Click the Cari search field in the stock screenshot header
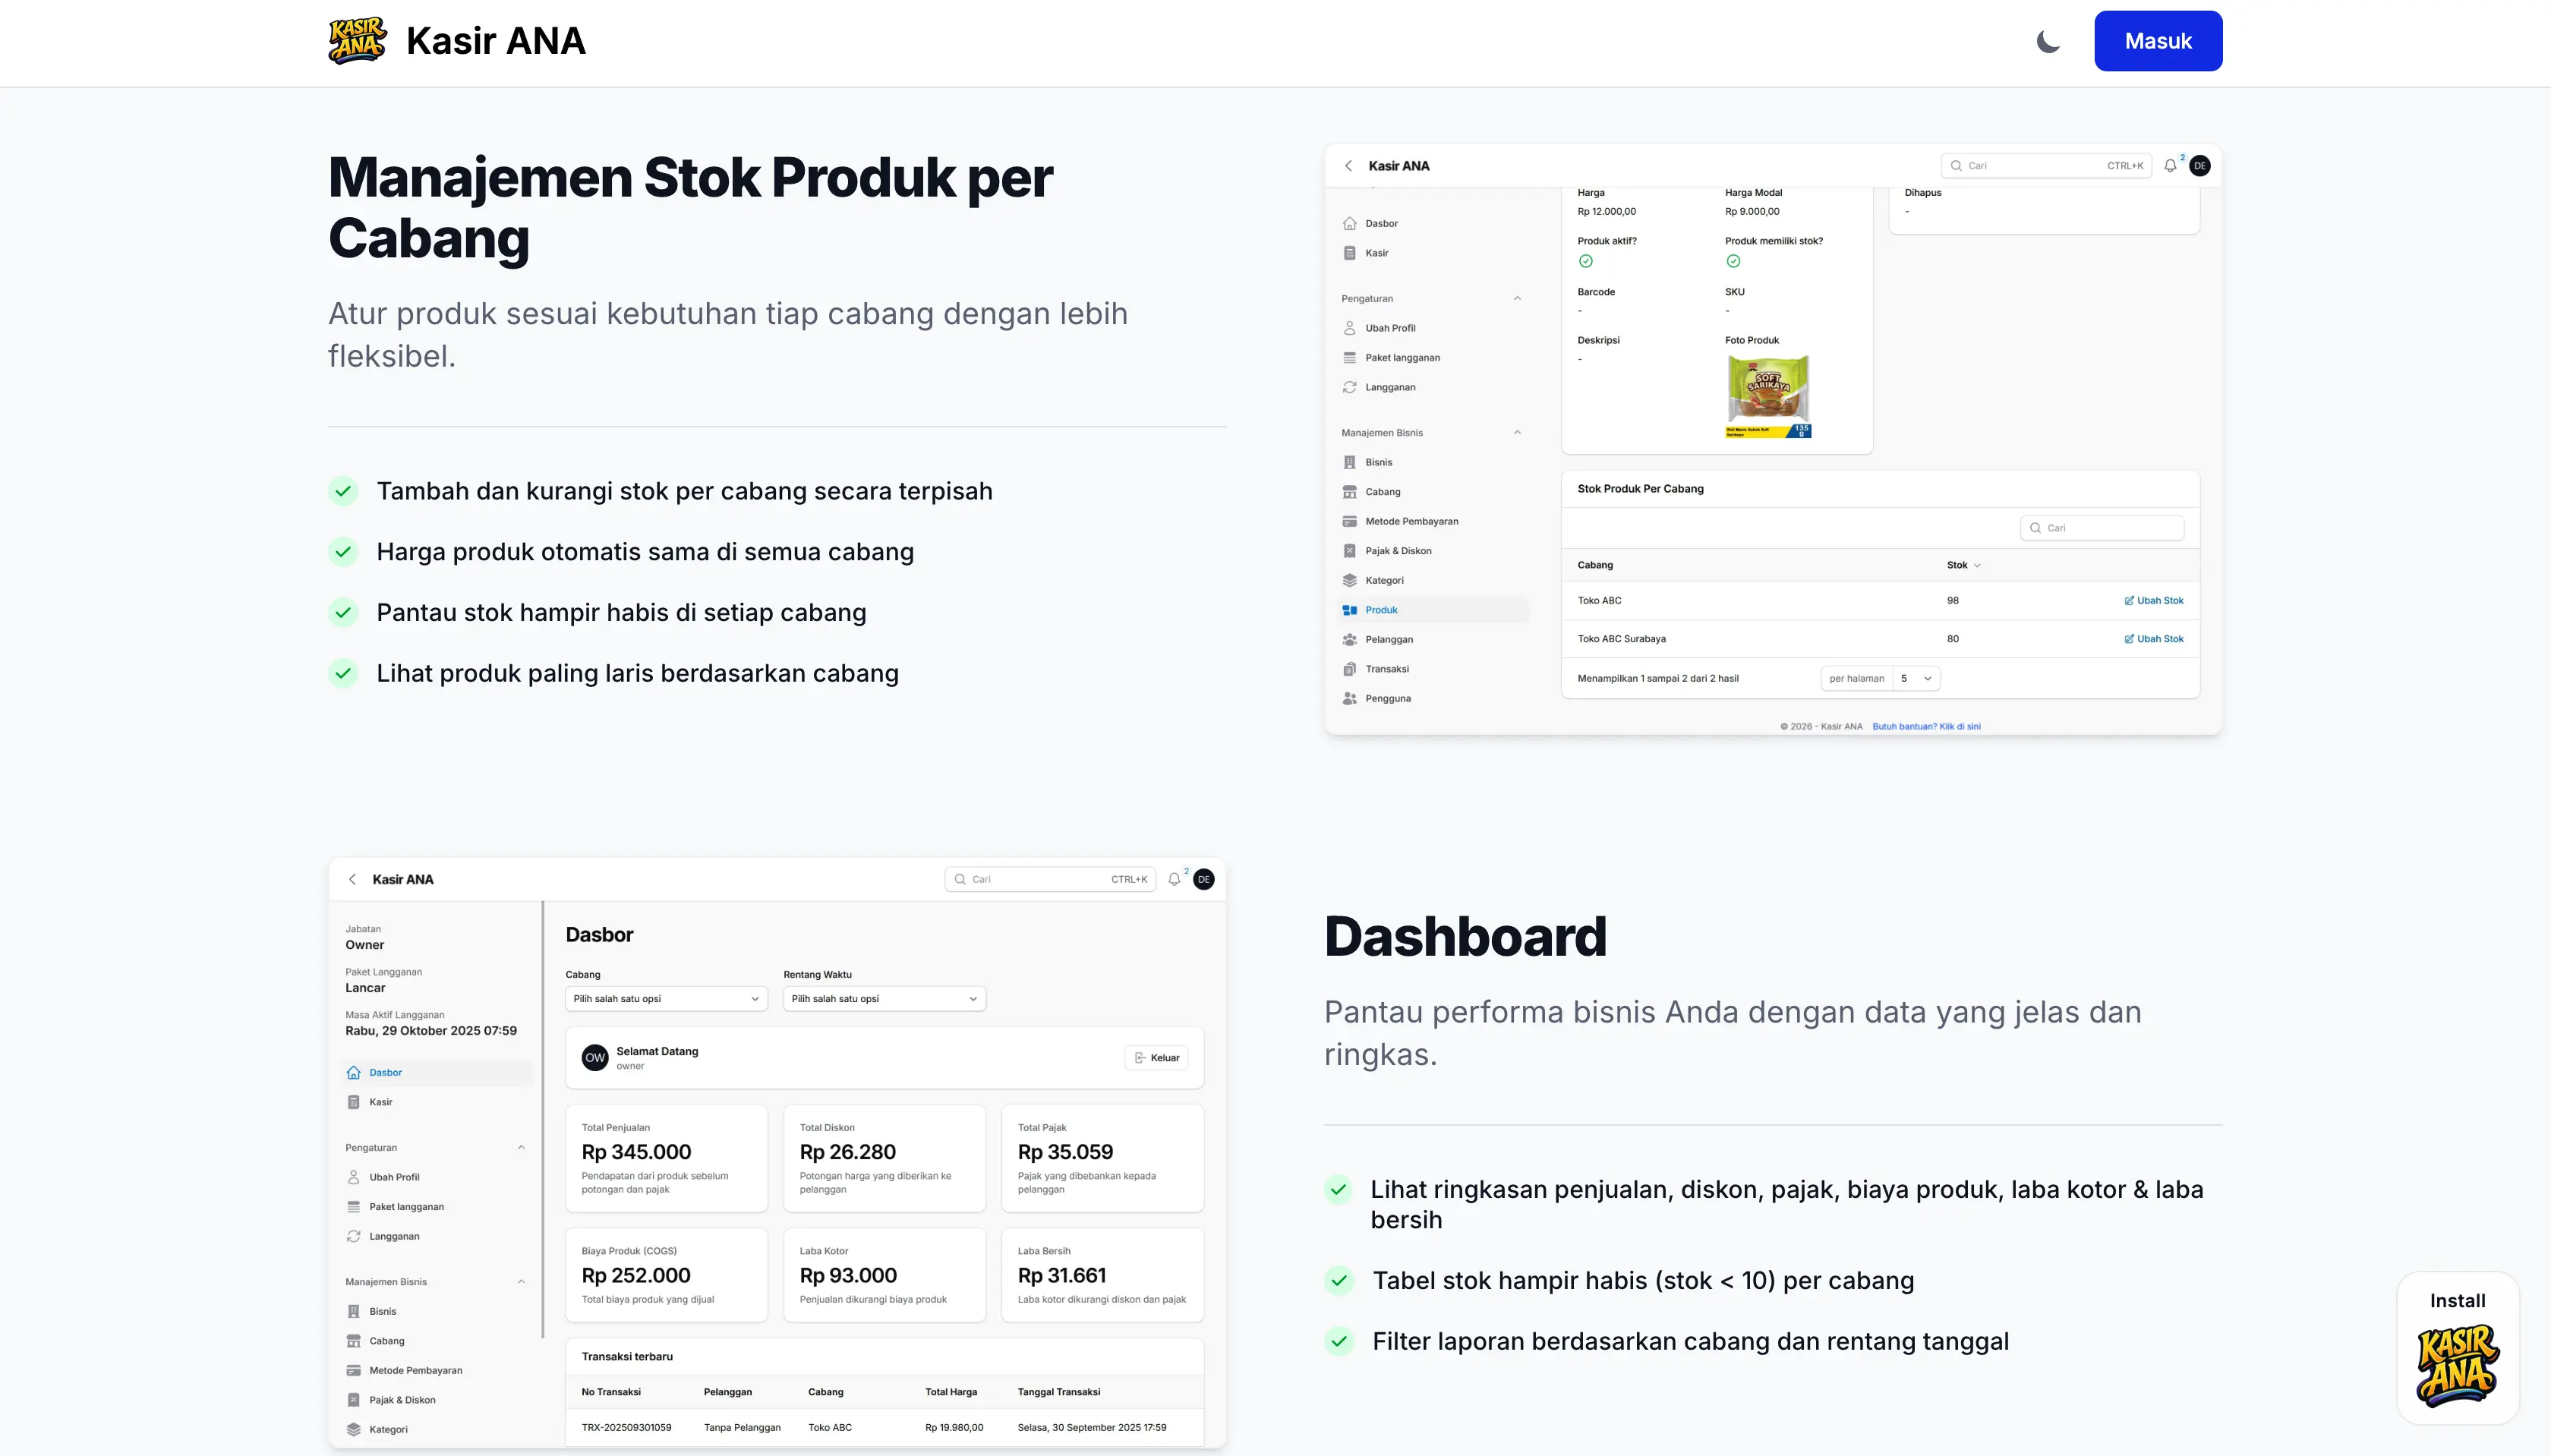Viewport: 2551px width, 1456px height. tap(2045, 166)
